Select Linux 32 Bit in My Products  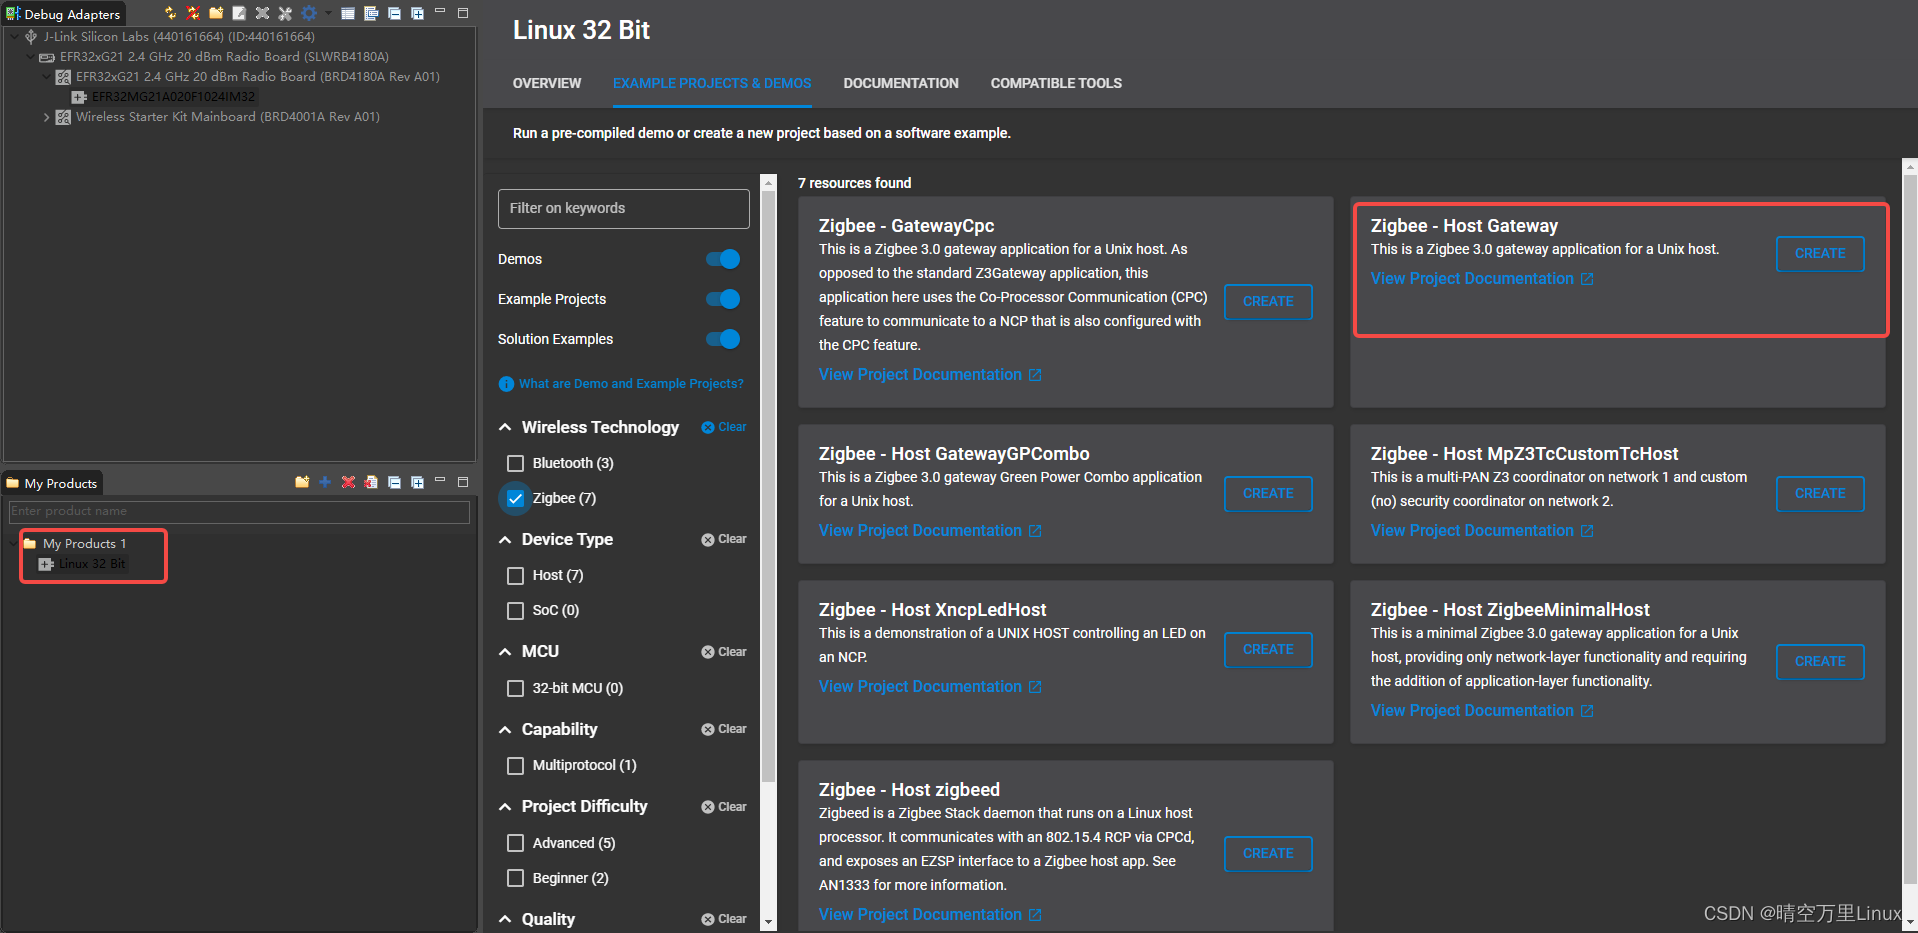coord(92,564)
